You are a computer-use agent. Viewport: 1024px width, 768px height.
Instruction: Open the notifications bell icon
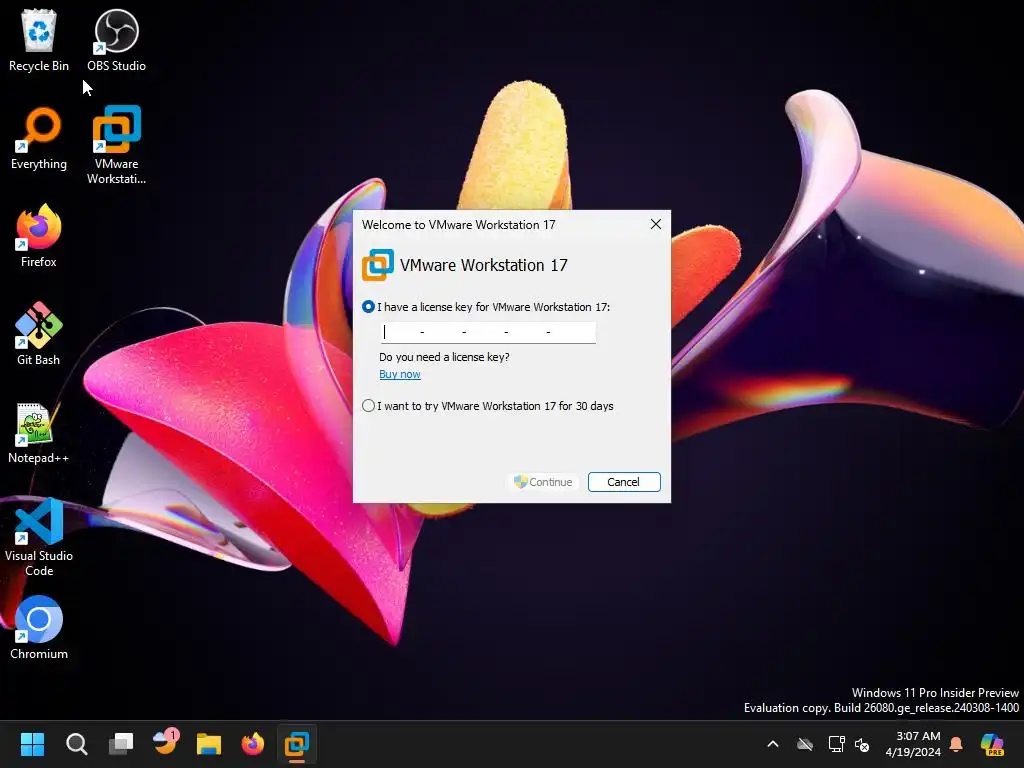pyautogui.click(x=956, y=744)
